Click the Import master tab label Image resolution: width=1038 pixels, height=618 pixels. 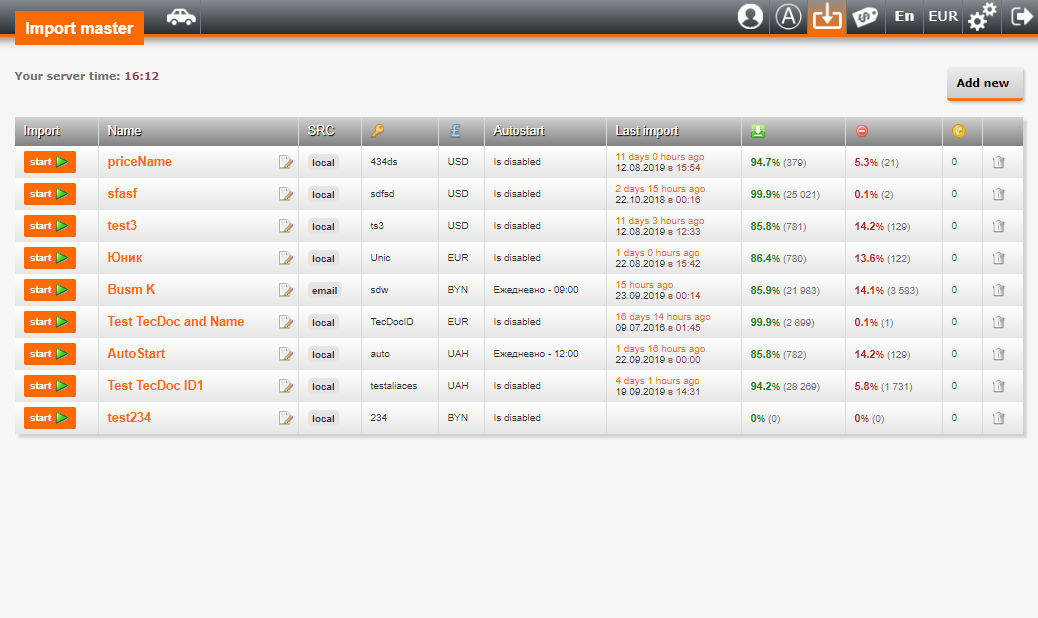click(x=79, y=28)
